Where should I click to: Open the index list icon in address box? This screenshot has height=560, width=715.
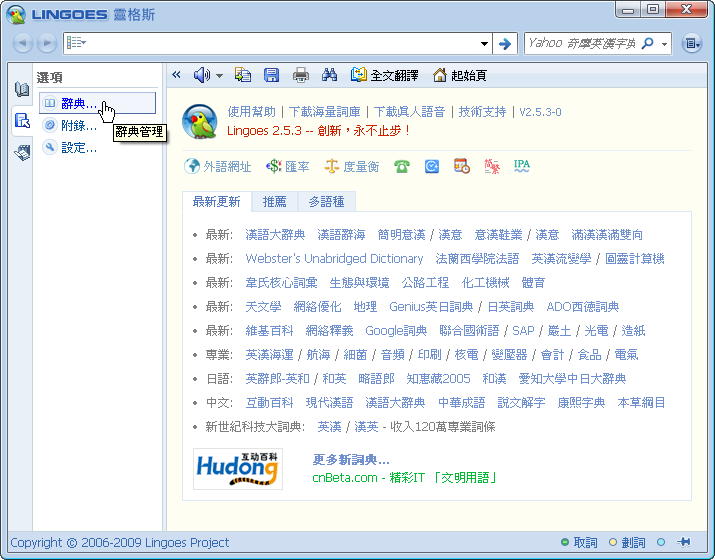point(76,43)
